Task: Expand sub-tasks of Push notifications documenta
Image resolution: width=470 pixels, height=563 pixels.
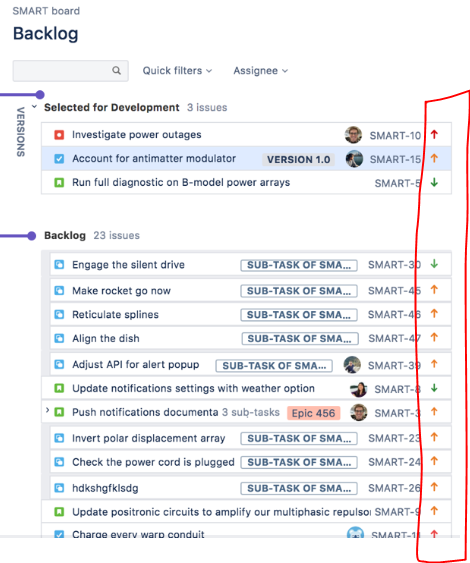Action: [x=47, y=410]
